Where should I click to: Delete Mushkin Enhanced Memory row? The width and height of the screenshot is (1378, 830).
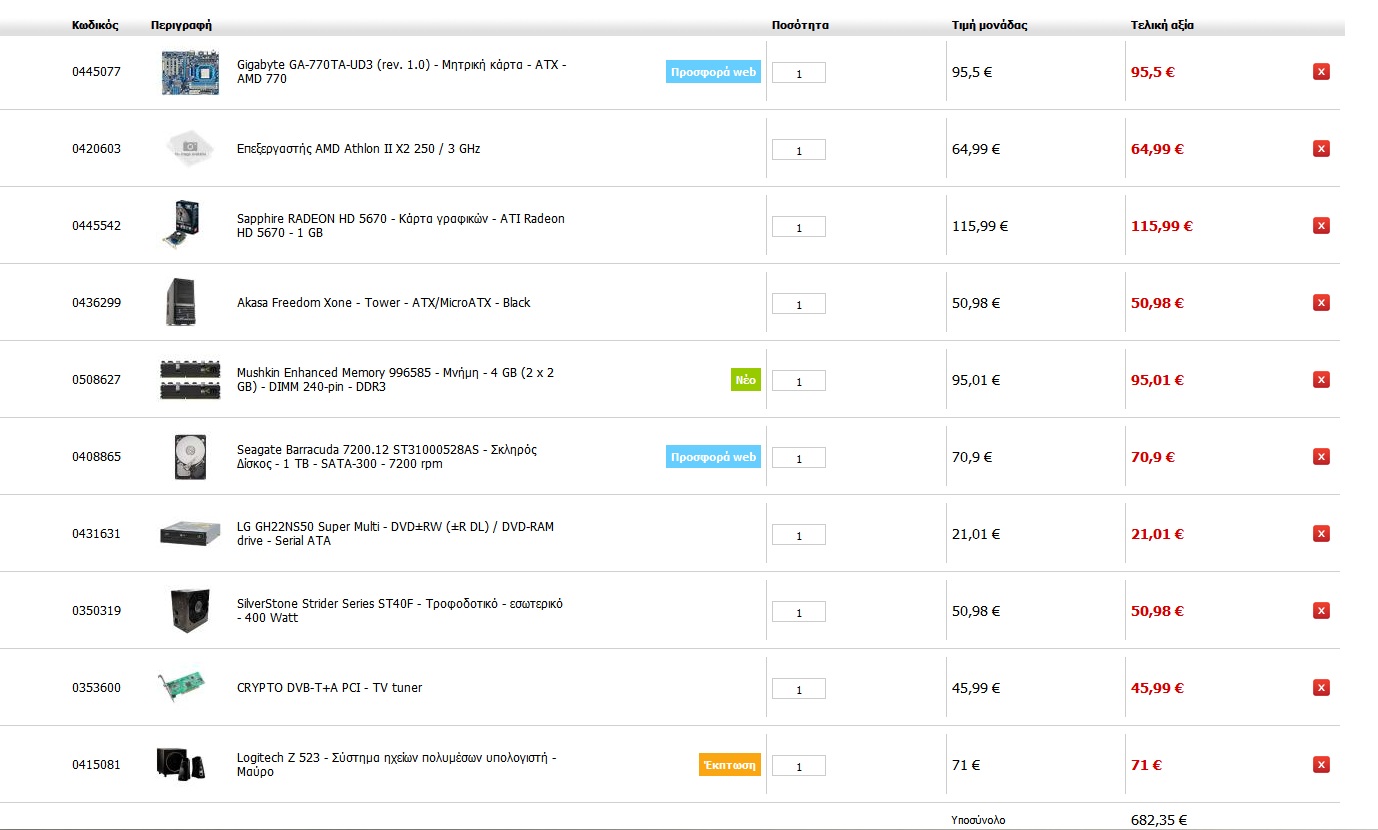1321,380
